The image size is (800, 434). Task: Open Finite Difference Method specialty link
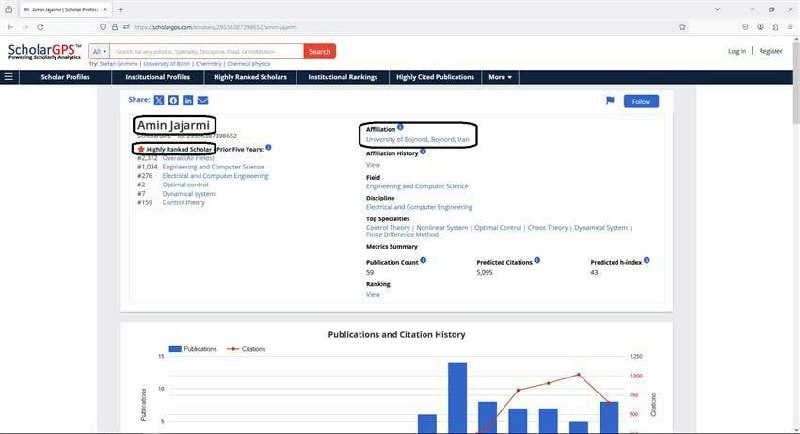[x=402, y=235]
